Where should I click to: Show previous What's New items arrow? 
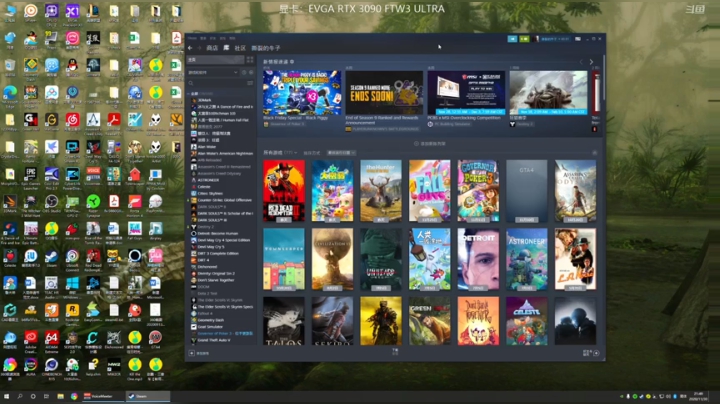pyautogui.click(x=581, y=62)
